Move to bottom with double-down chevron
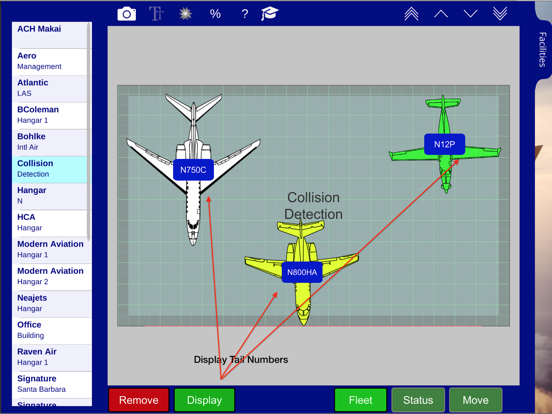The width and height of the screenshot is (552, 414). [x=500, y=14]
